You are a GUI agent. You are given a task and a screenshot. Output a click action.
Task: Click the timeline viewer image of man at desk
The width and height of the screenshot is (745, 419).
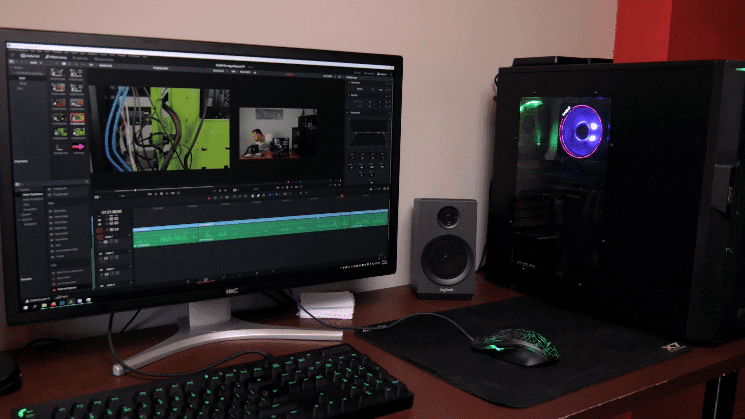[277, 133]
